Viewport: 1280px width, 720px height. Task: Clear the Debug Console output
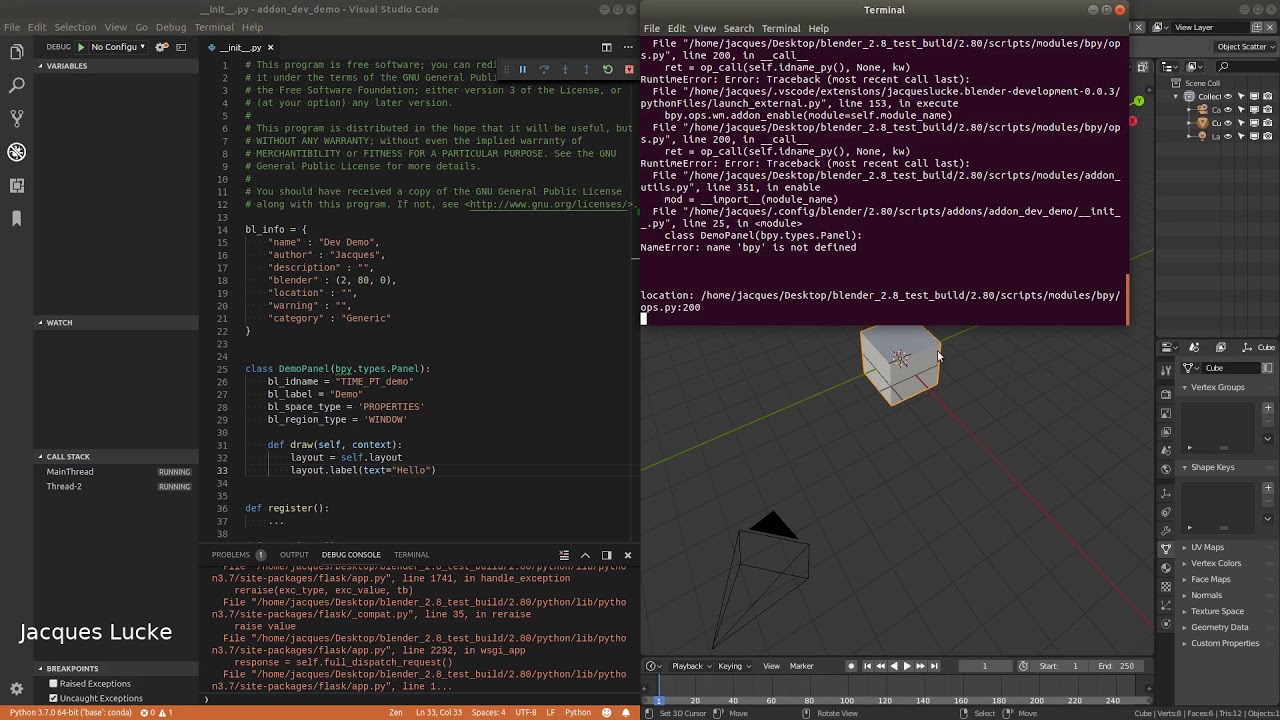click(x=564, y=555)
